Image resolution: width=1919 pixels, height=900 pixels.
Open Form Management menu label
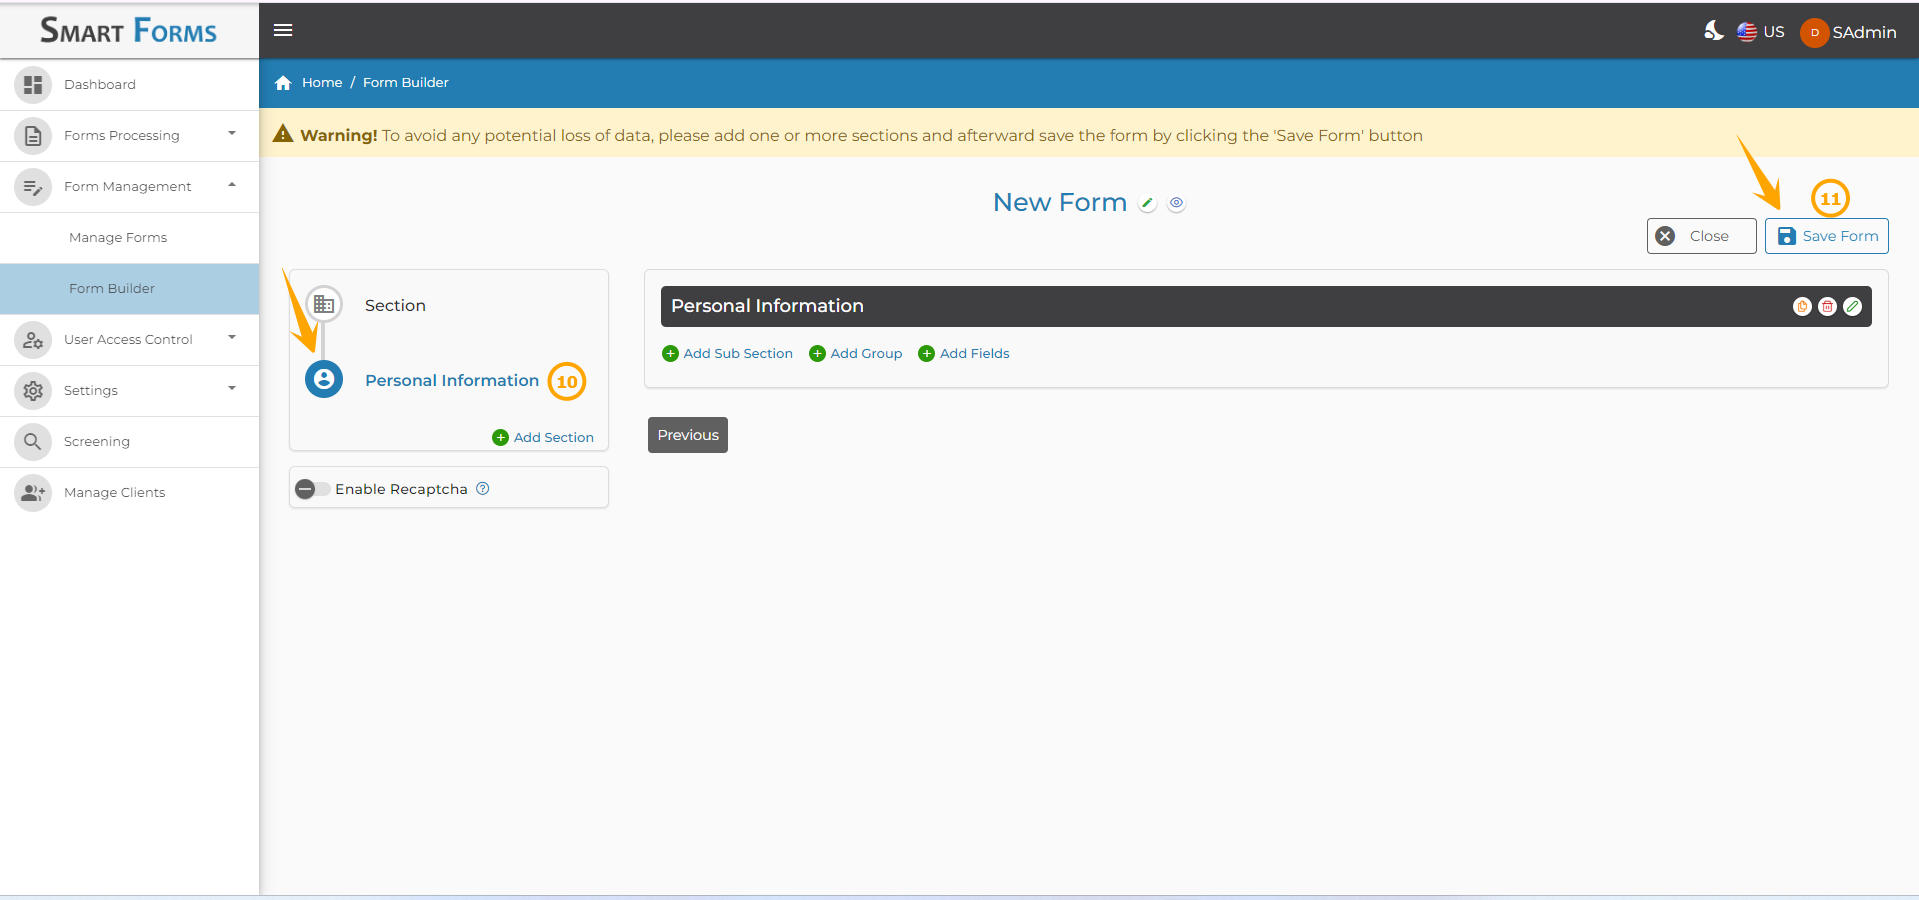tap(128, 187)
